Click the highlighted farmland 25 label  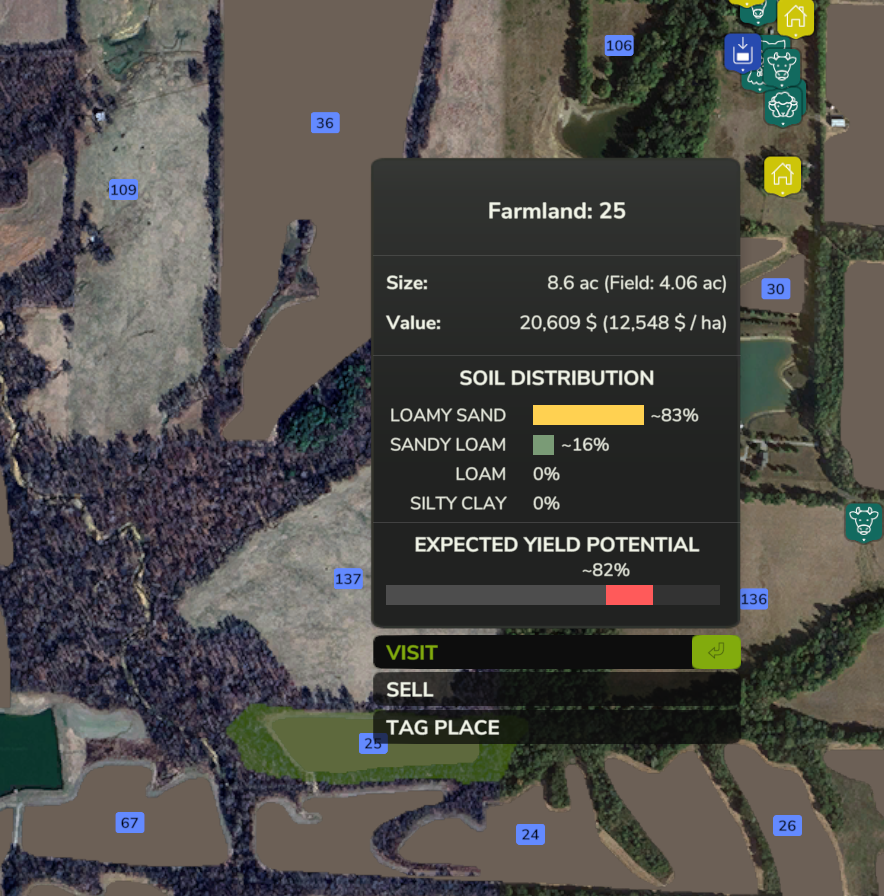[373, 743]
